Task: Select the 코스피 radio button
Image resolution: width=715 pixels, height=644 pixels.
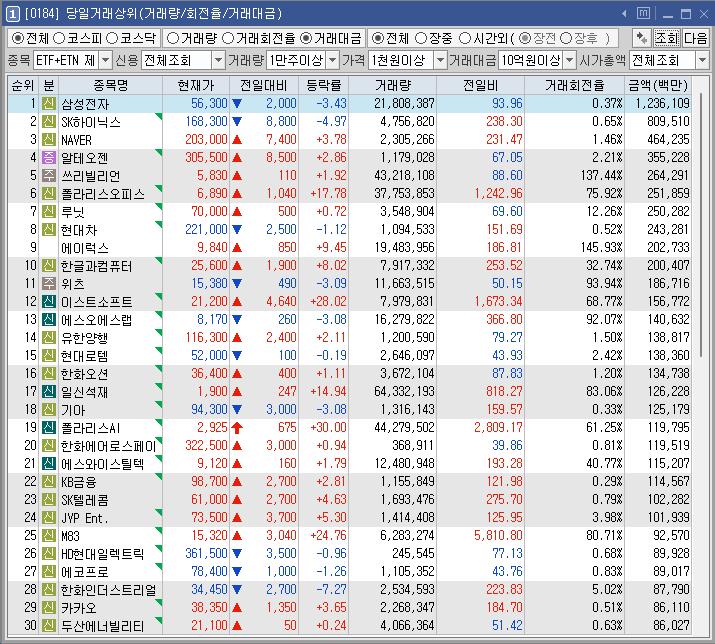Action: (59, 38)
